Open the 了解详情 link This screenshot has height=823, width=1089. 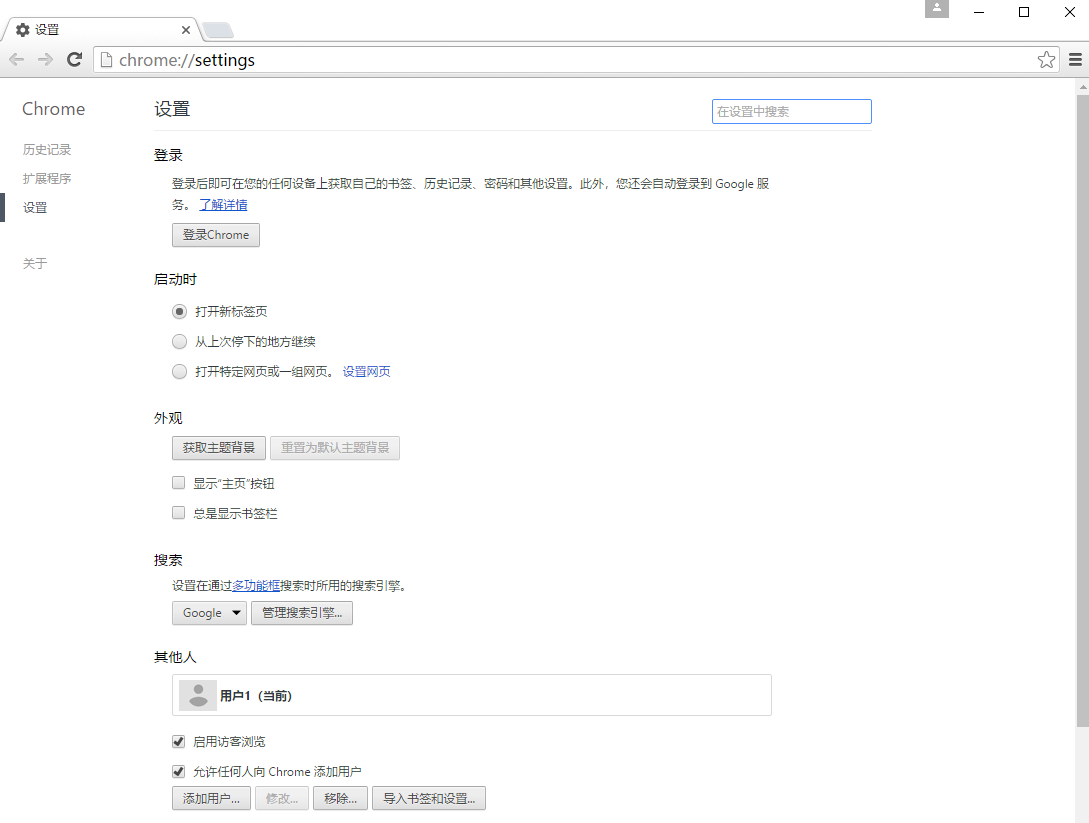coord(223,204)
